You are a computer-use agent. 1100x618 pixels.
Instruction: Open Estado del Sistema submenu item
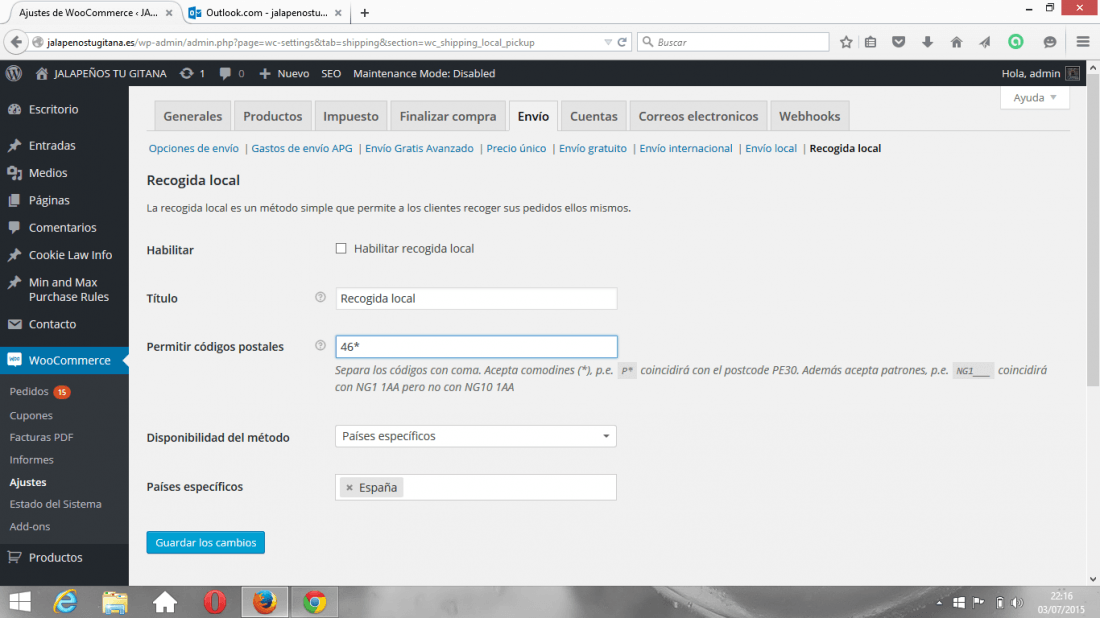55,504
